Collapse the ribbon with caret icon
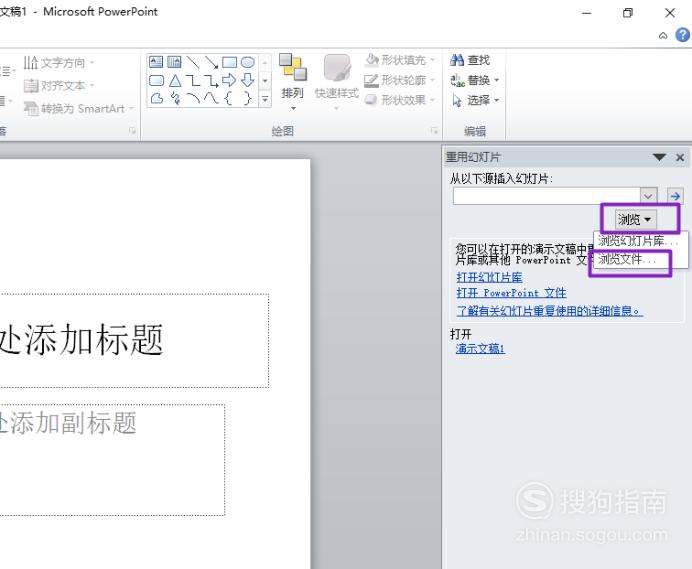692x569 pixels. tap(663, 35)
